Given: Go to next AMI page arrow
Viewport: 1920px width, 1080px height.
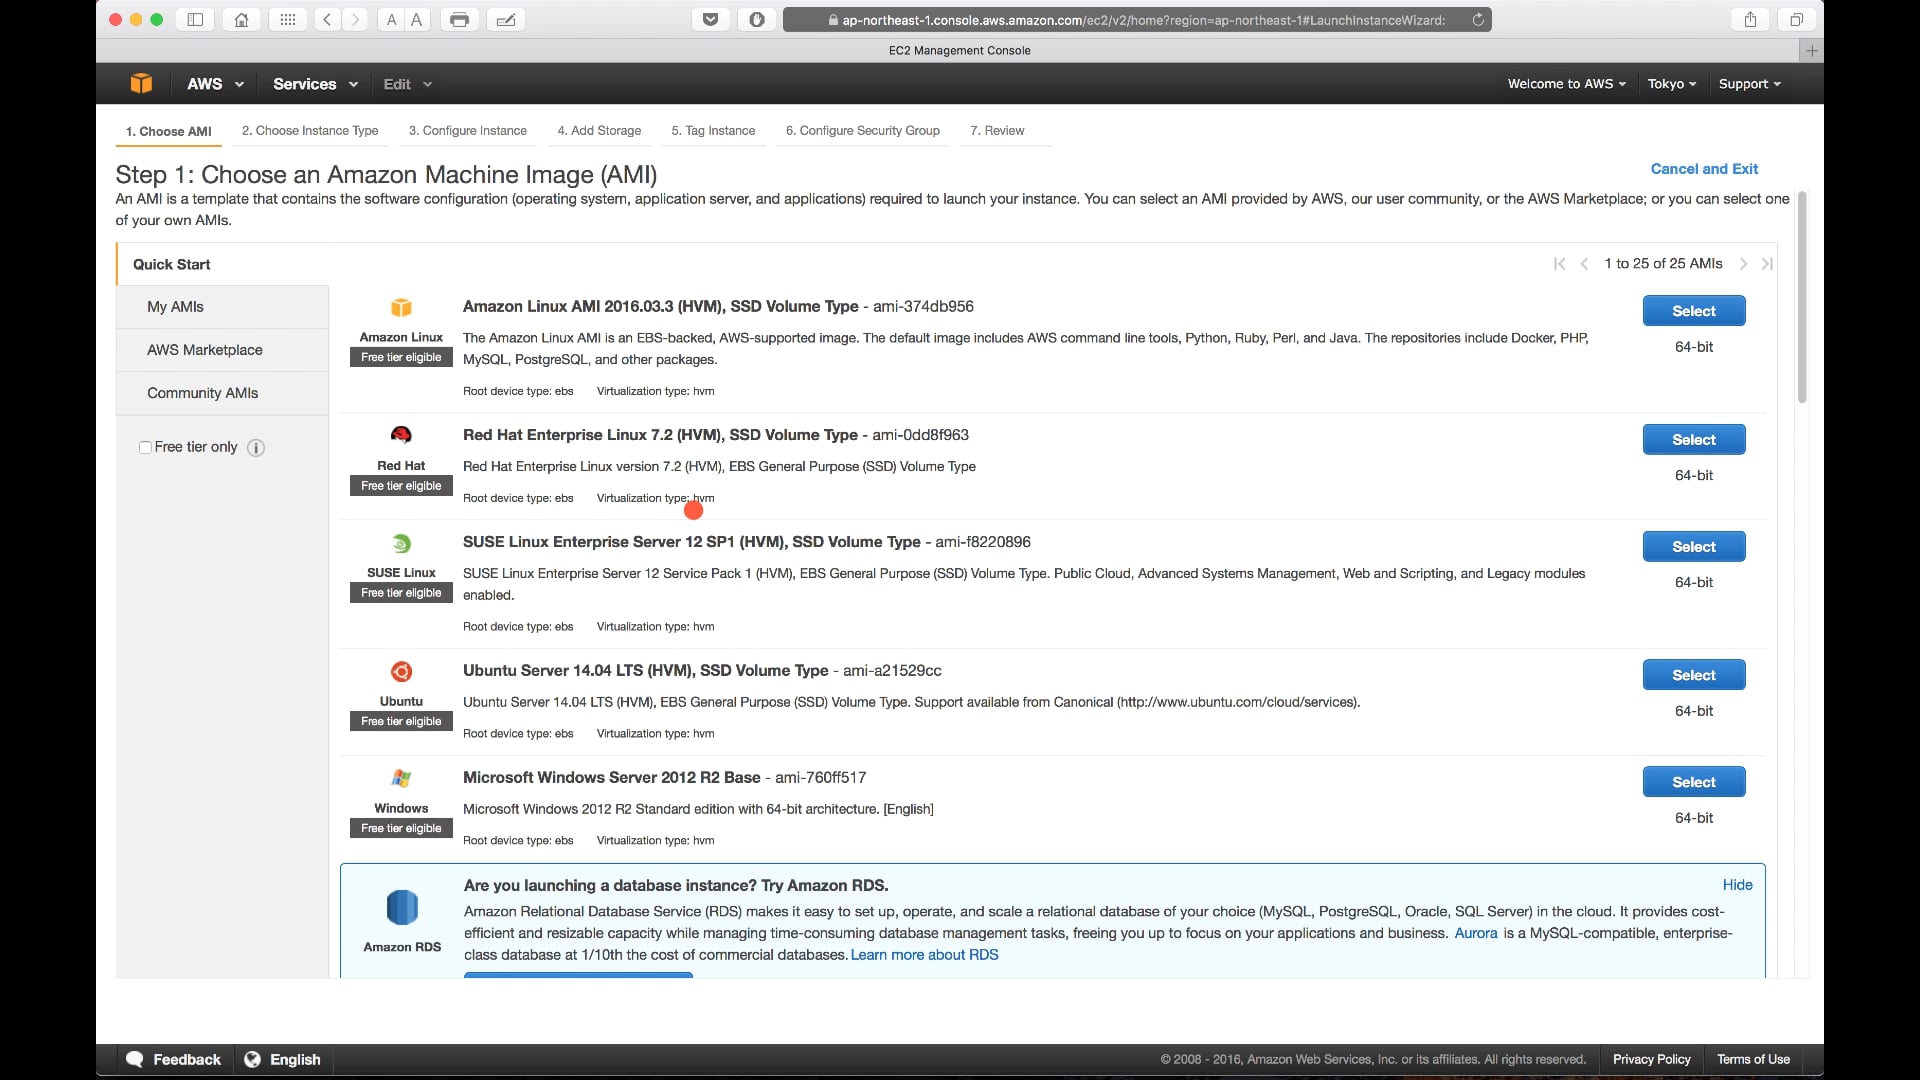Looking at the screenshot, I should [1743, 264].
